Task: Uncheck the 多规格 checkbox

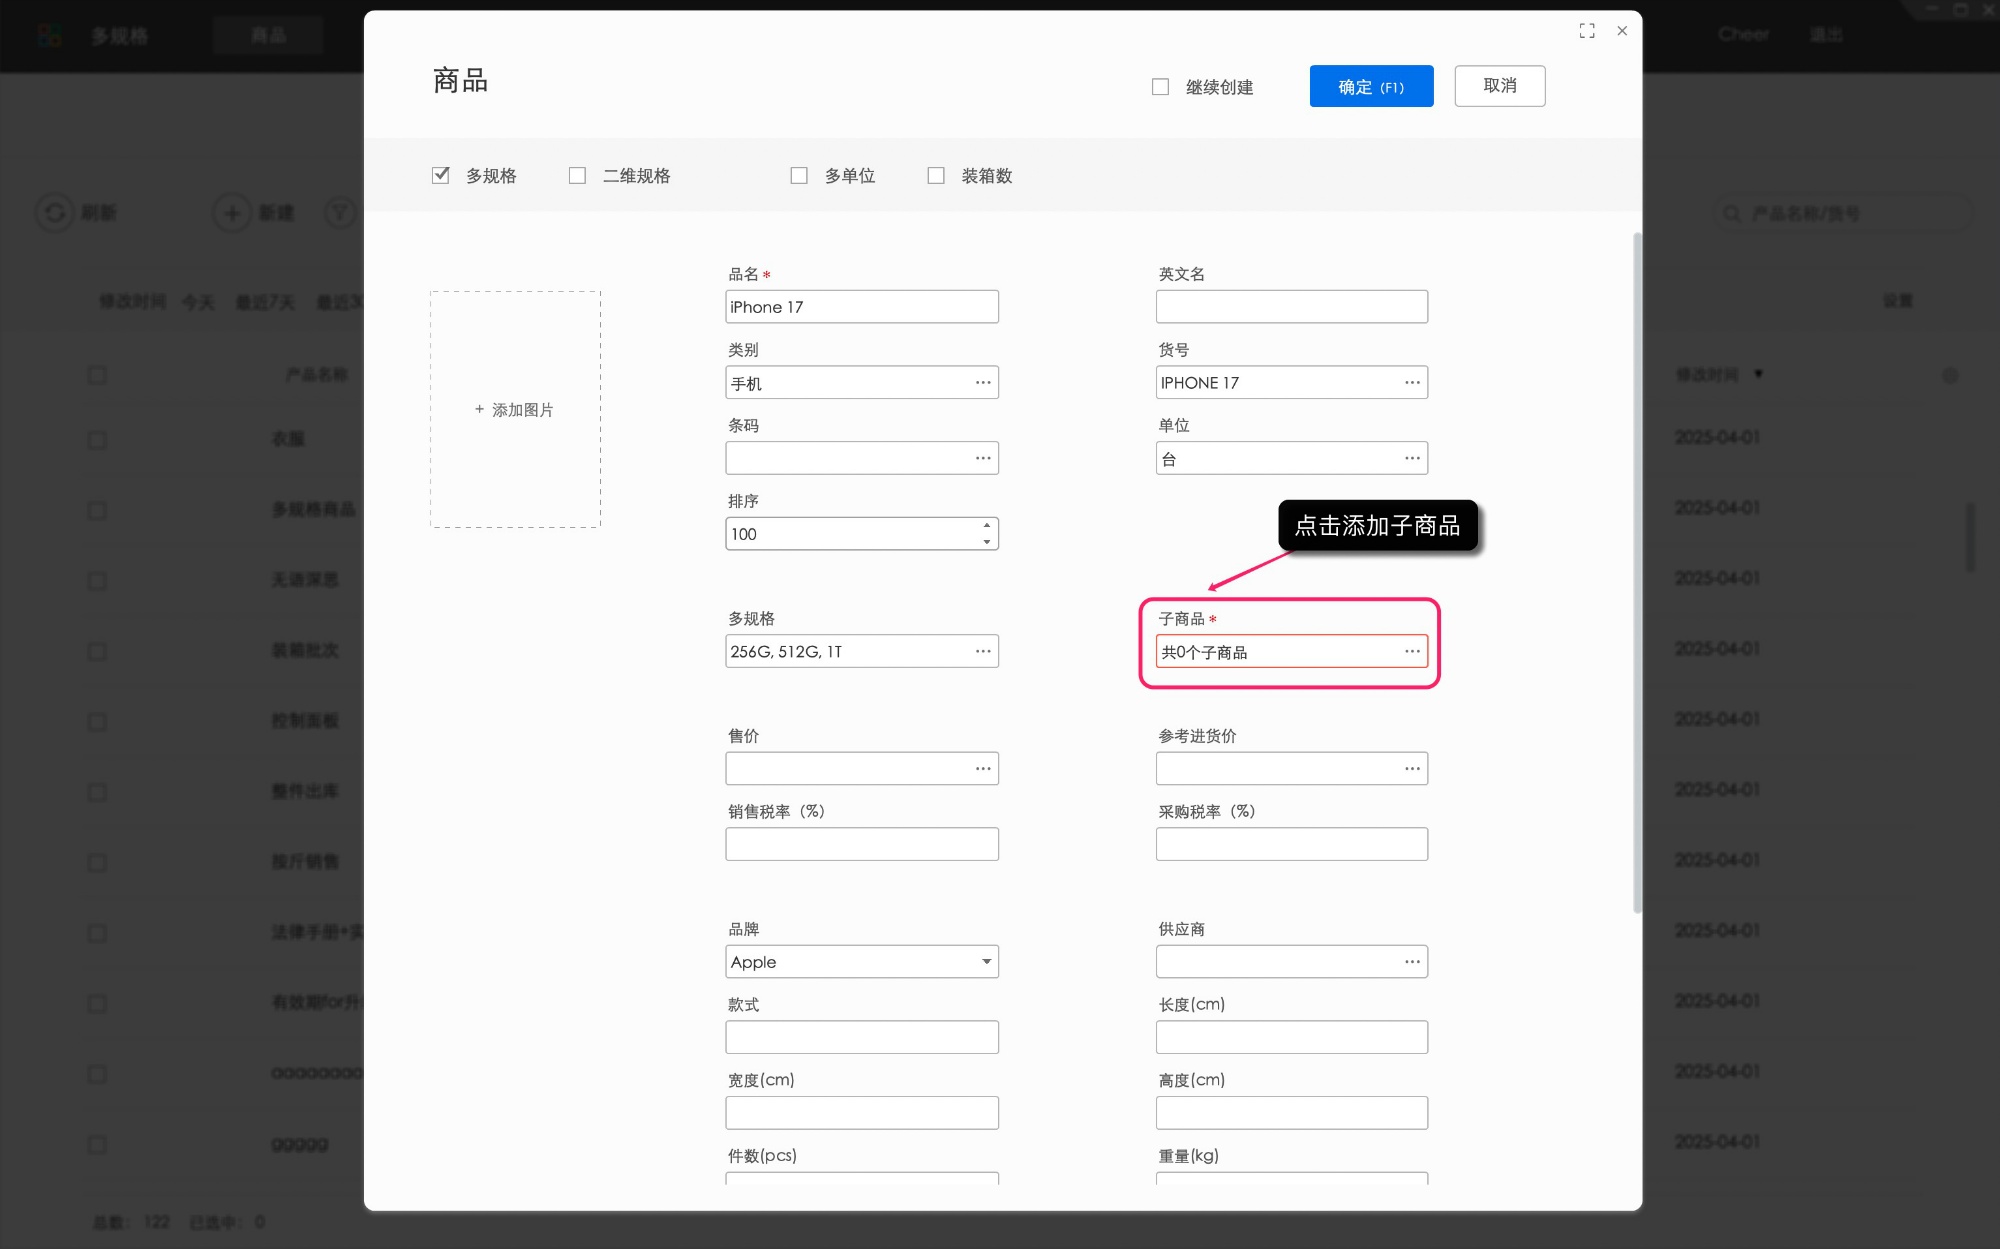Action: [441, 175]
